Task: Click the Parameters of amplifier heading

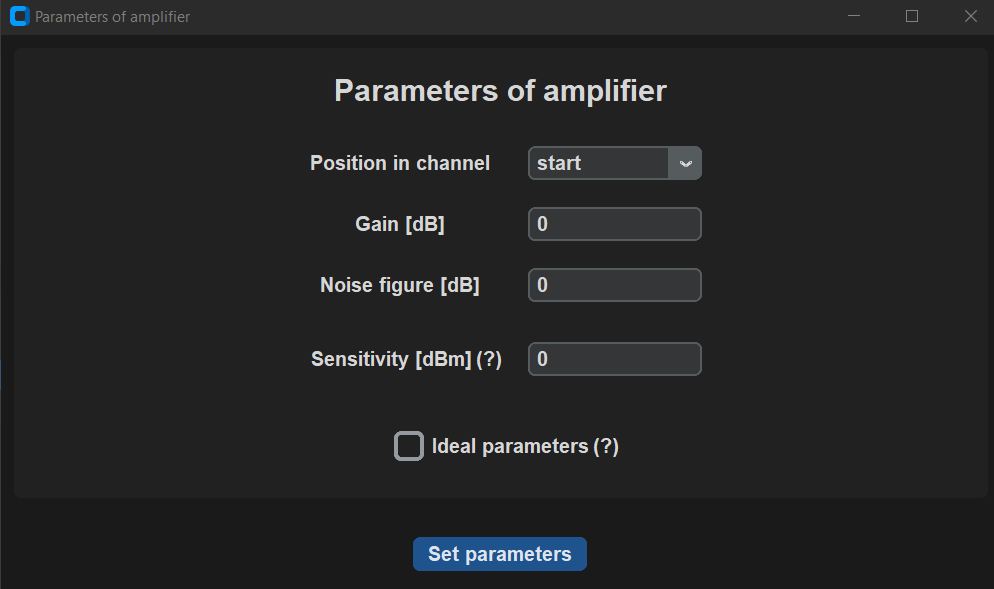Action: point(499,91)
